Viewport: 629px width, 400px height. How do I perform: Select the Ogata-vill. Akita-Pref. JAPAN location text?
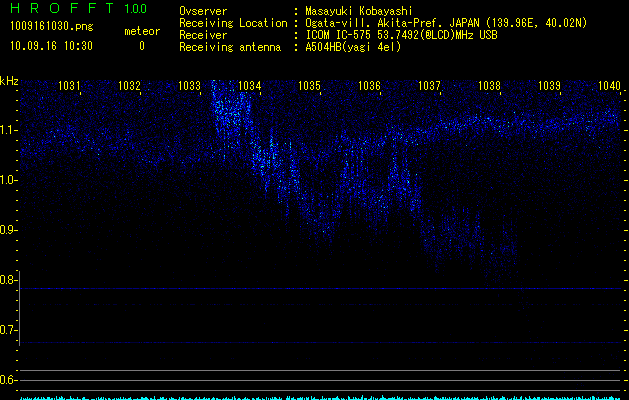(x=446, y=23)
